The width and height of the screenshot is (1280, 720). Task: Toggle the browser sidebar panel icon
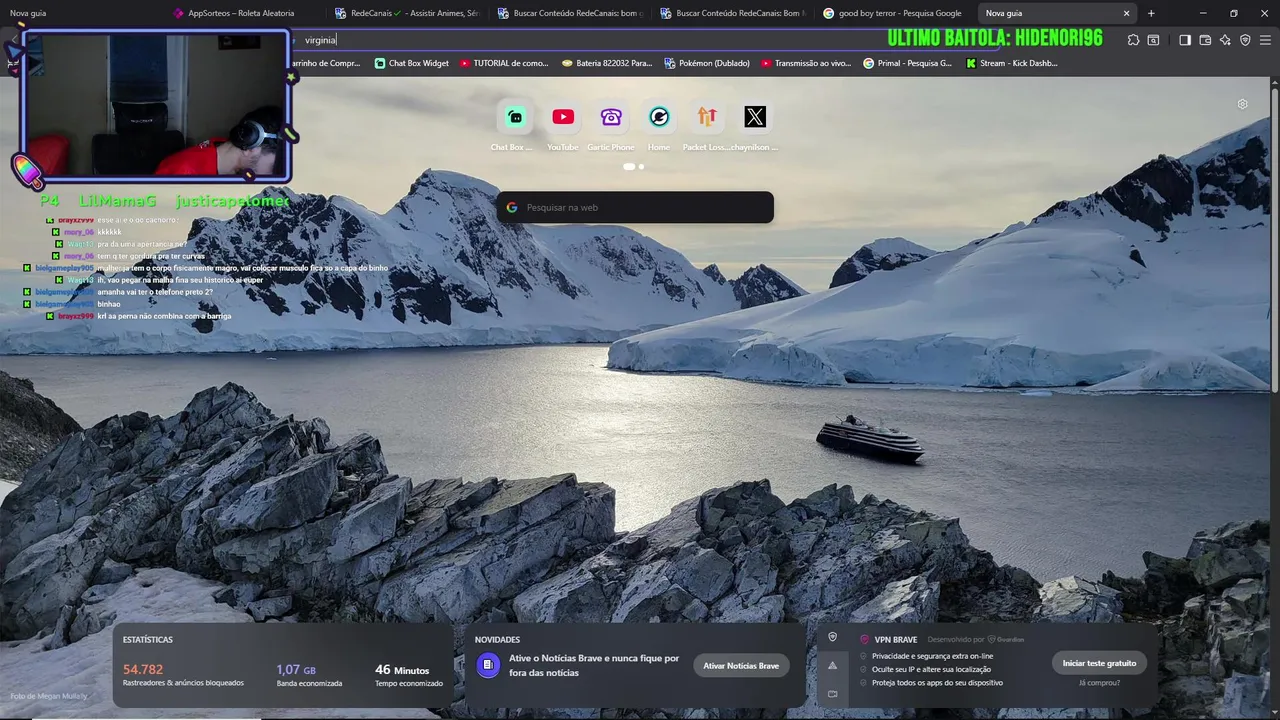point(1185,40)
